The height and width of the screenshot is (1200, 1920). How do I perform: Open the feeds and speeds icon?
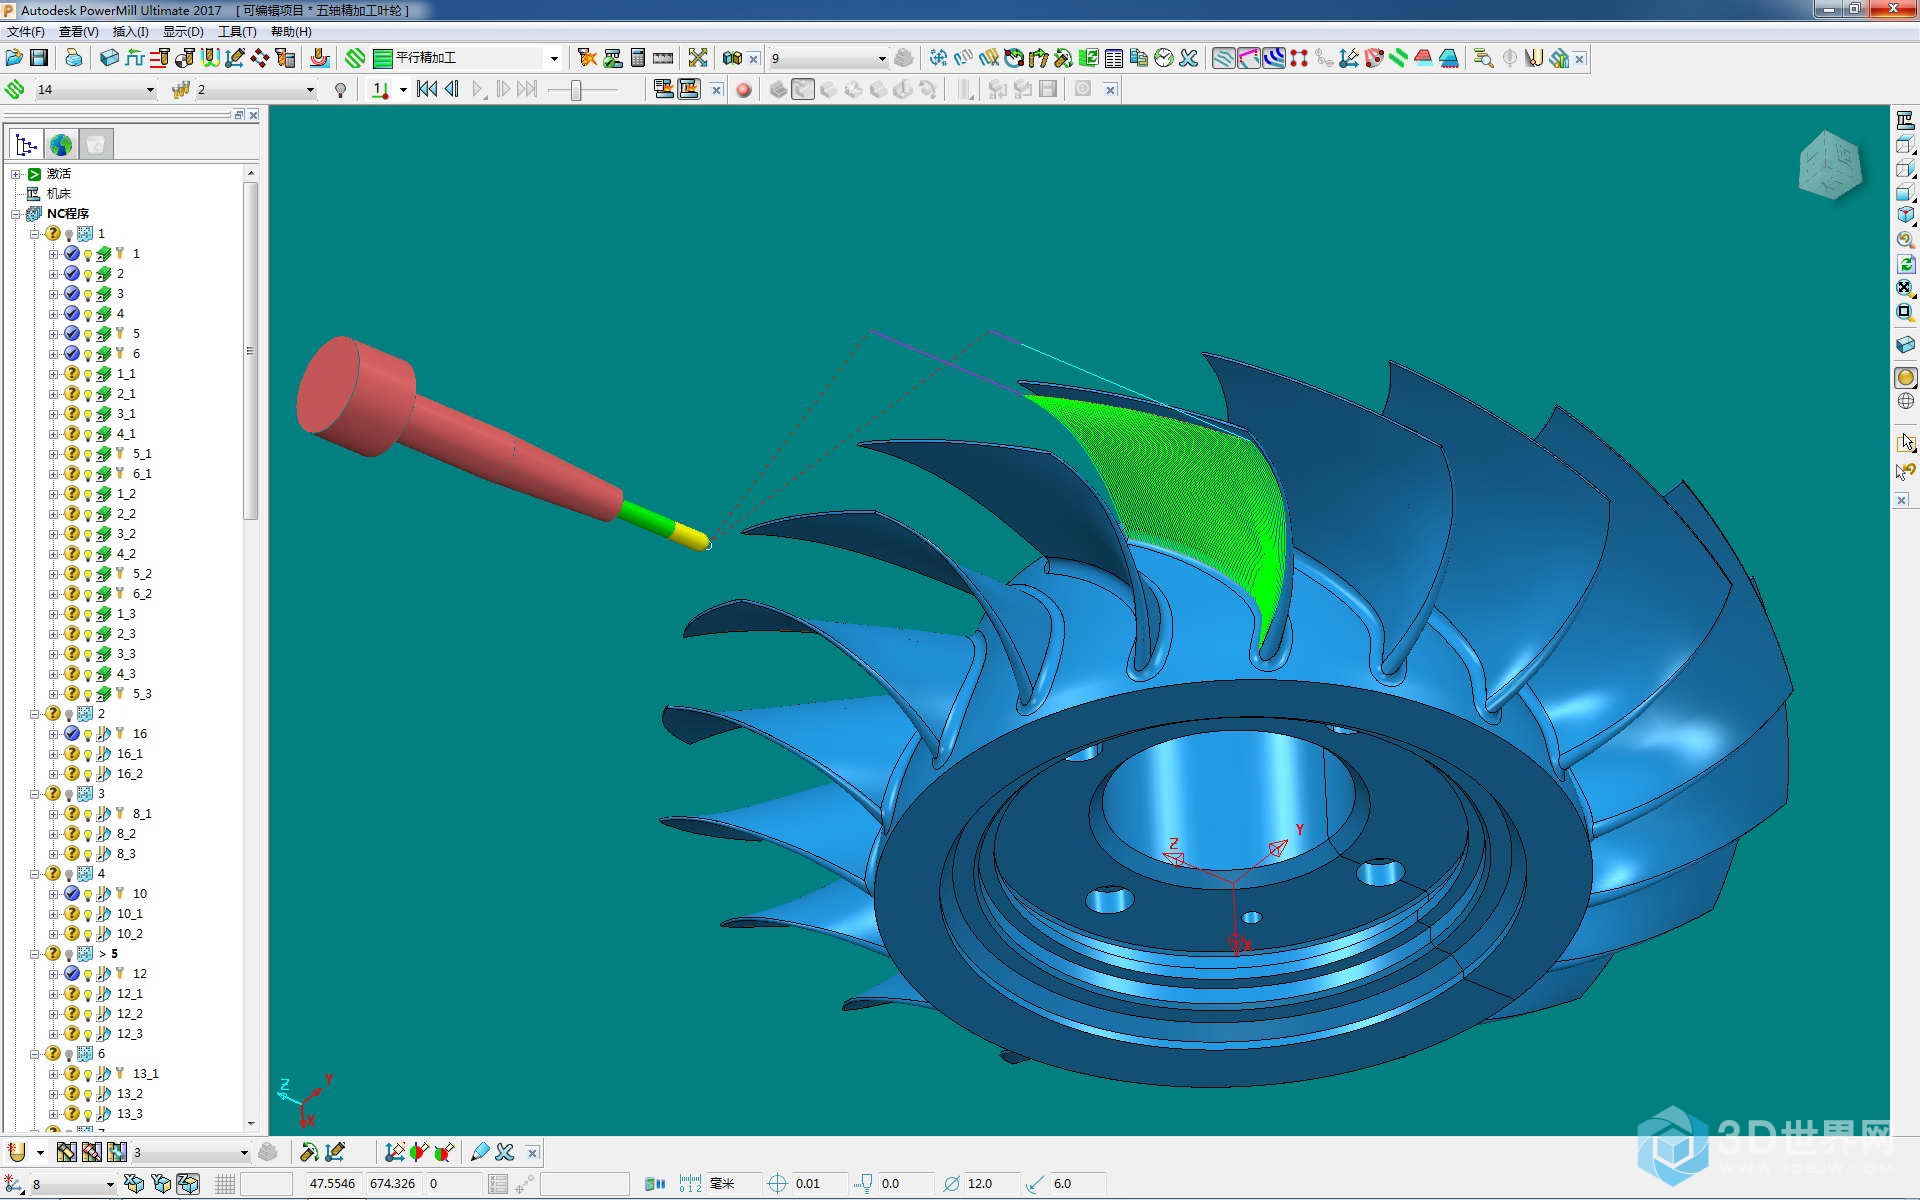(135, 58)
